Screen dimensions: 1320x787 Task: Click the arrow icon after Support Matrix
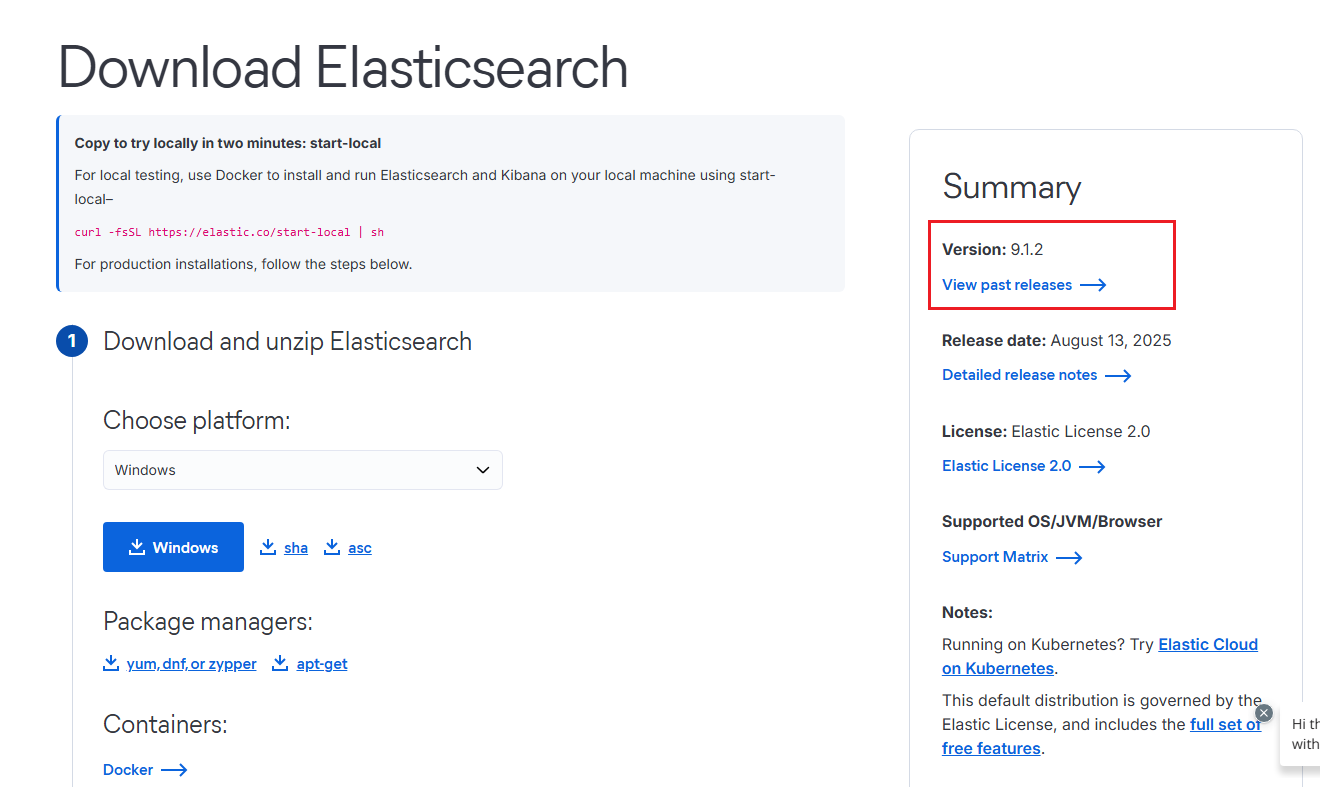click(x=1069, y=558)
